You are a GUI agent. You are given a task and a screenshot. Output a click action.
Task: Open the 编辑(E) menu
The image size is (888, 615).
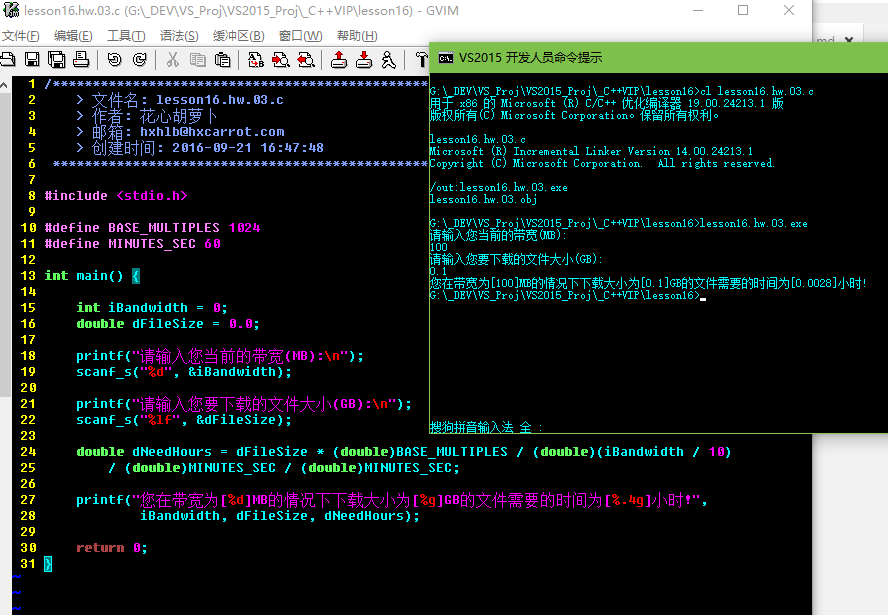73,36
